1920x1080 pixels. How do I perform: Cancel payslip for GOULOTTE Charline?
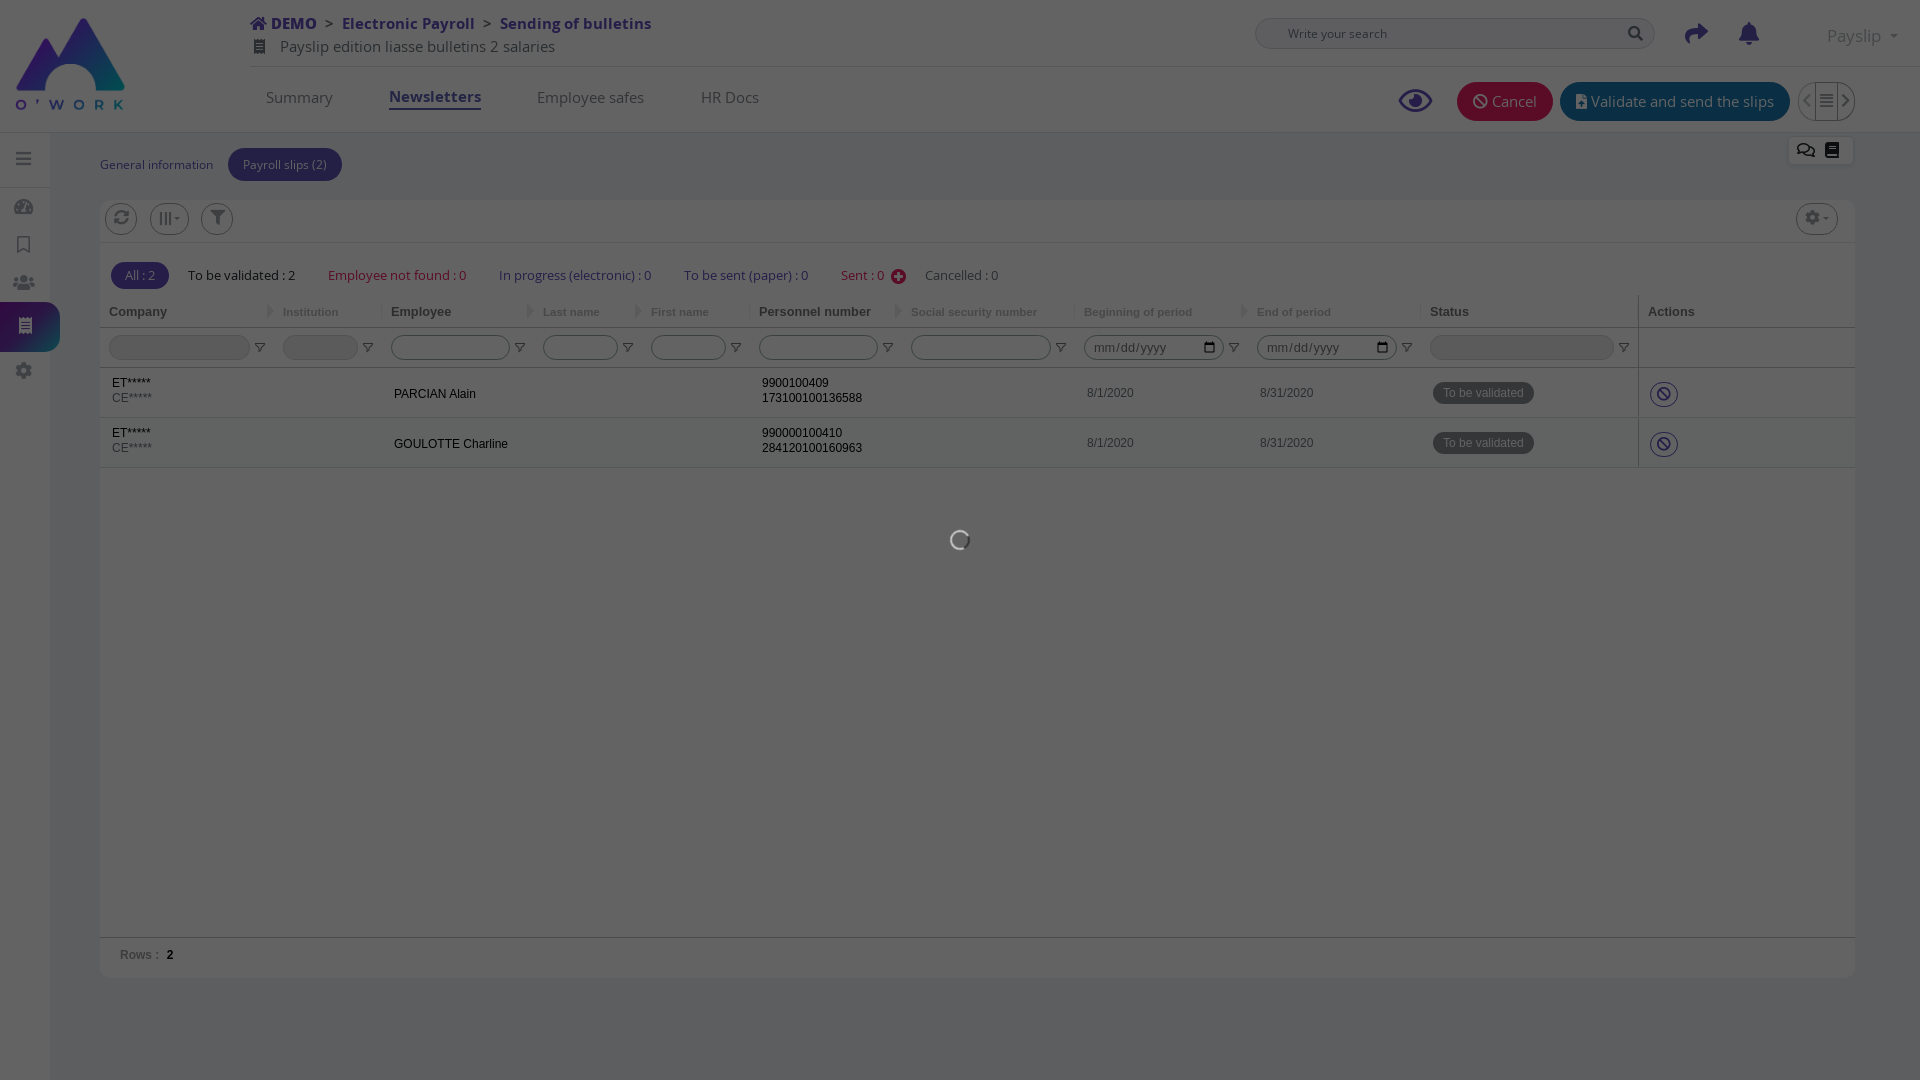click(1664, 444)
